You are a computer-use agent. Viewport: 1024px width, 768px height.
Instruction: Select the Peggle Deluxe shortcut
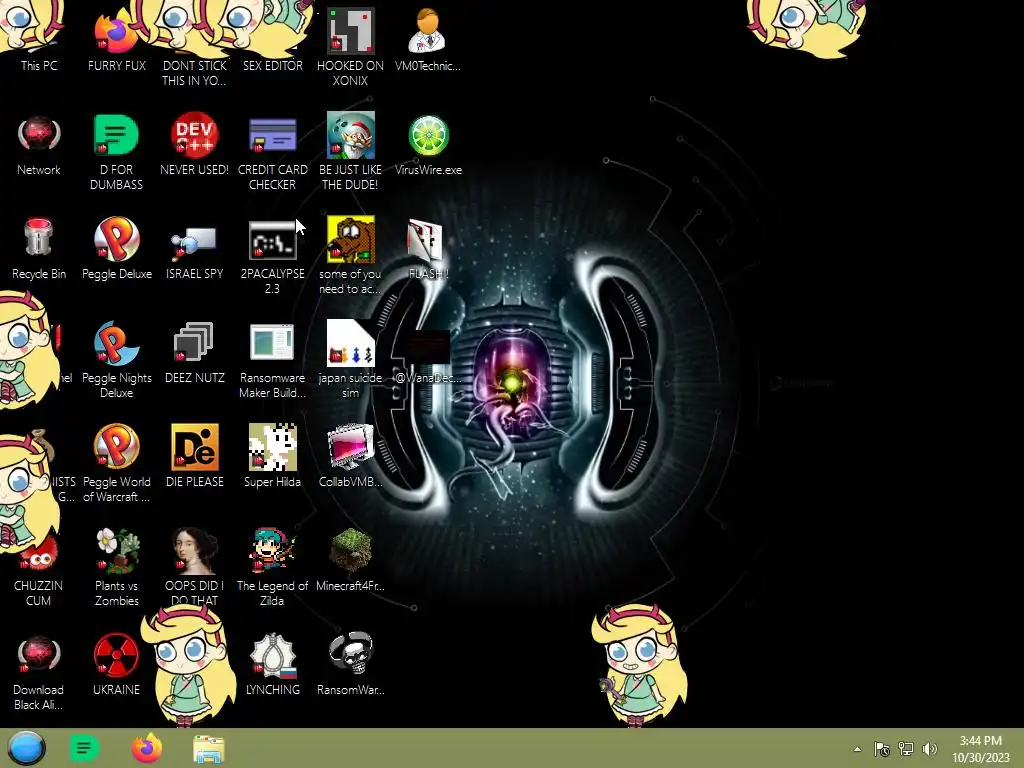(116, 250)
